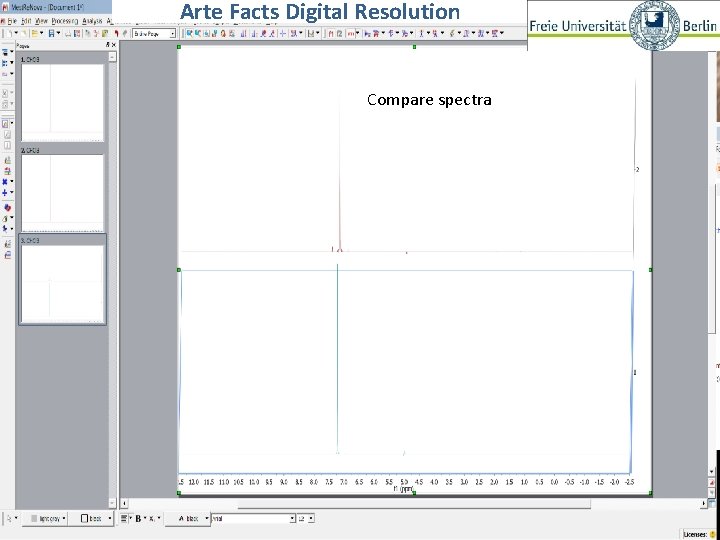720x540 pixels.
Task: Select page 1 thumbnail
Action: (x=62, y=102)
